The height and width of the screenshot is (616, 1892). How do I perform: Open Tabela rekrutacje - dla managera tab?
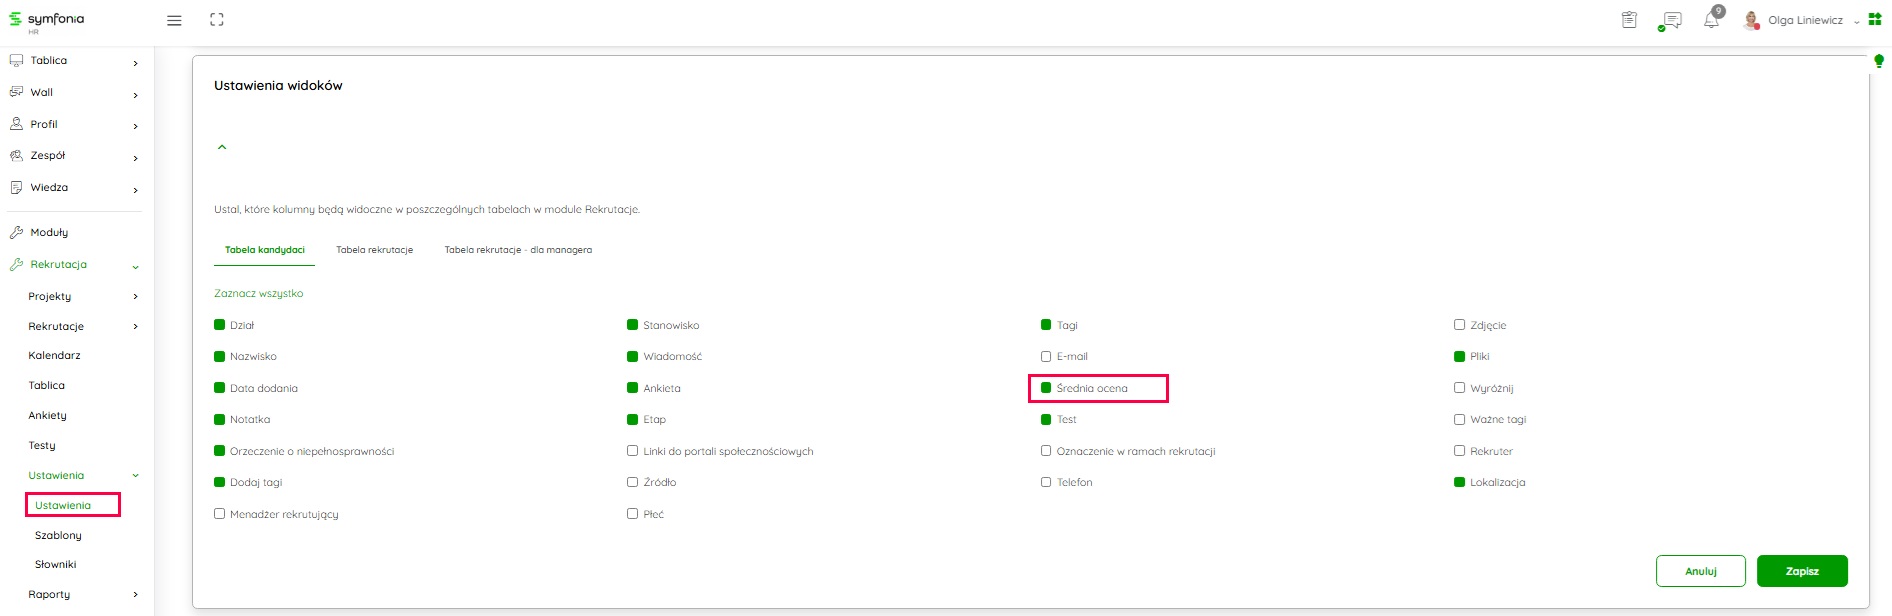(518, 250)
